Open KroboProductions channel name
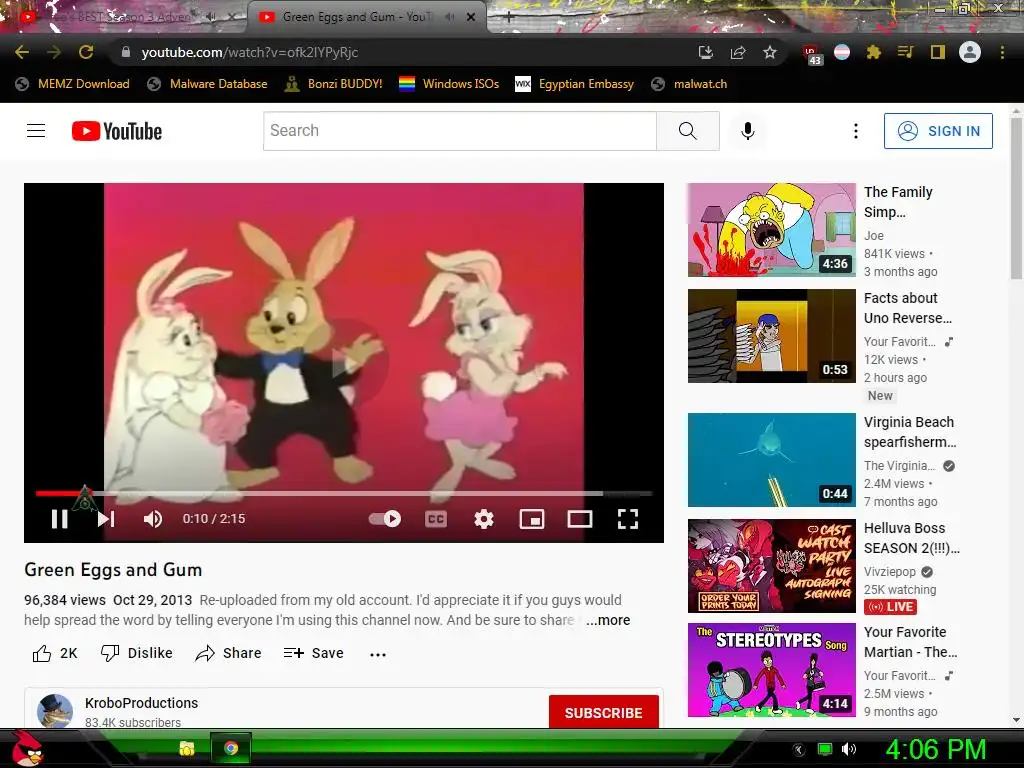 141,703
